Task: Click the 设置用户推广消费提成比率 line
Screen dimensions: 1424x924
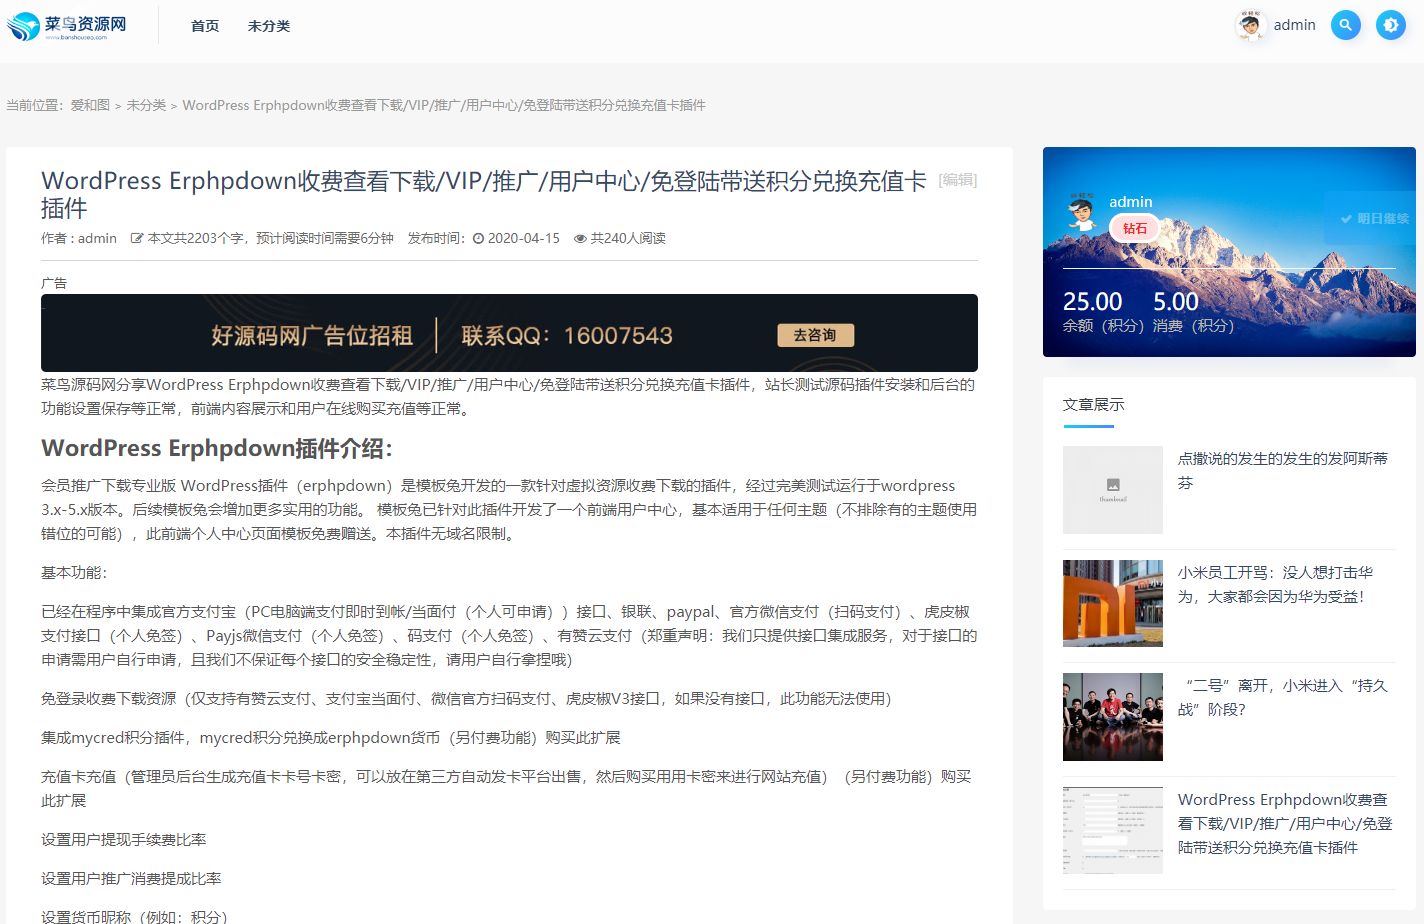Action: pos(131,878)
